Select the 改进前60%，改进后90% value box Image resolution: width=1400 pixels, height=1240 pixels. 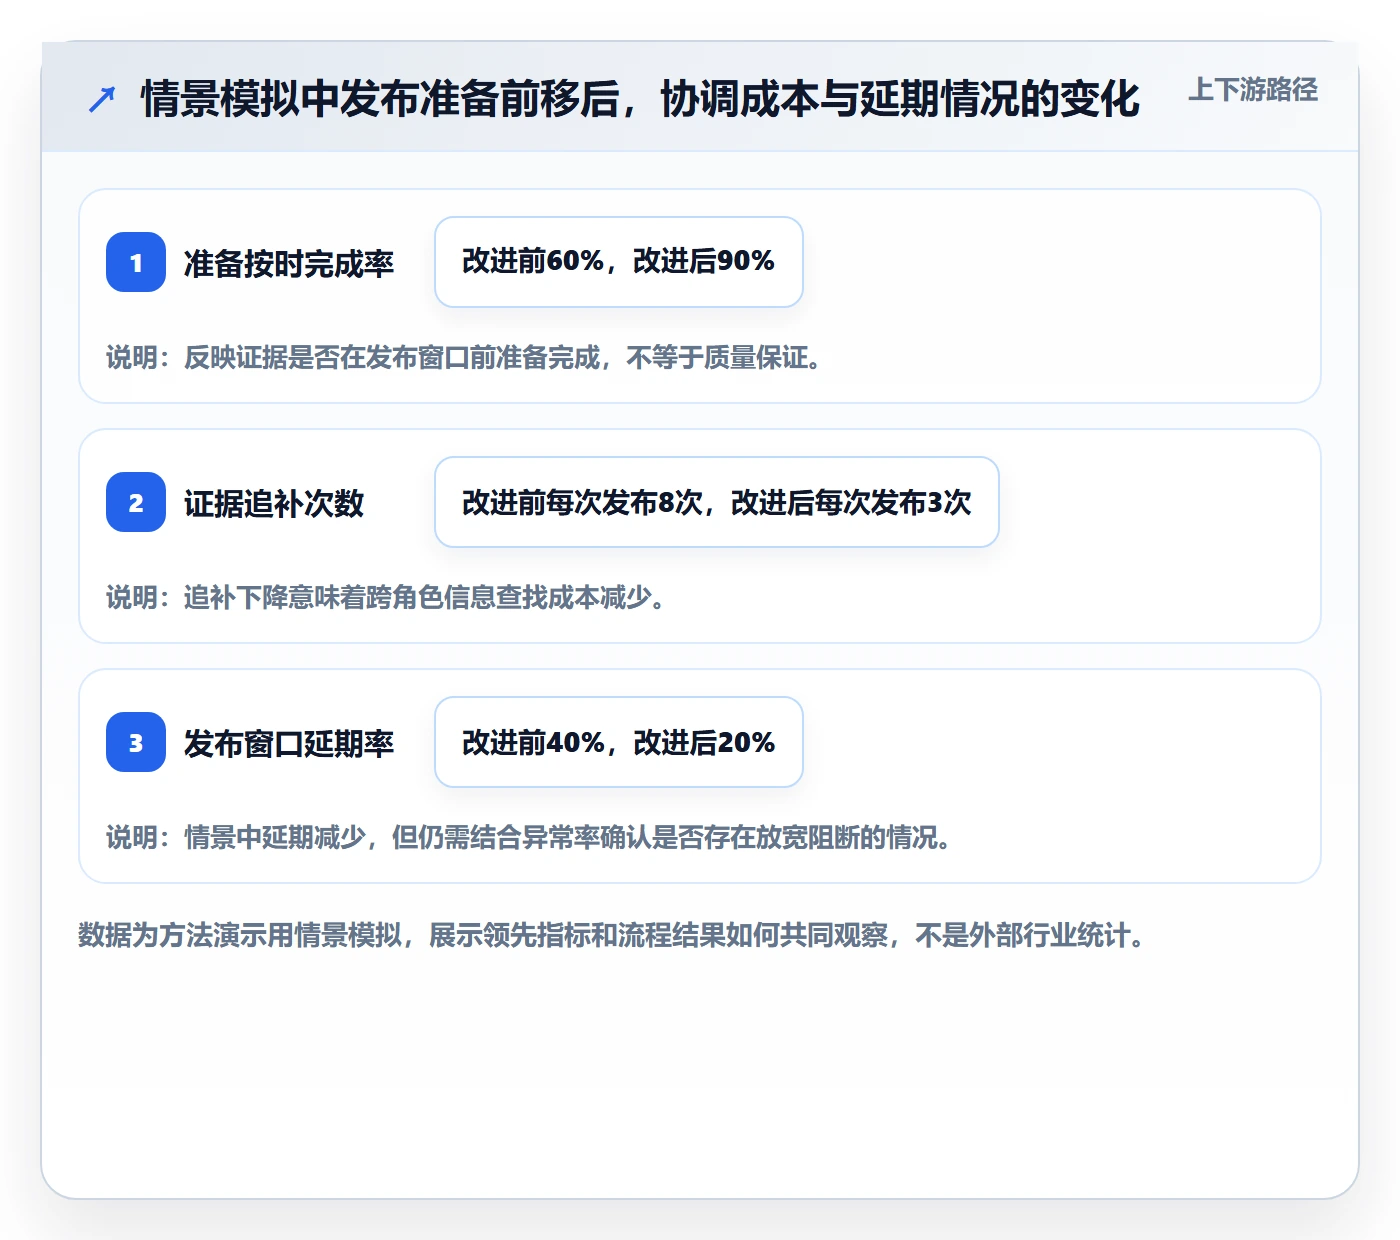tap(619, 262)
